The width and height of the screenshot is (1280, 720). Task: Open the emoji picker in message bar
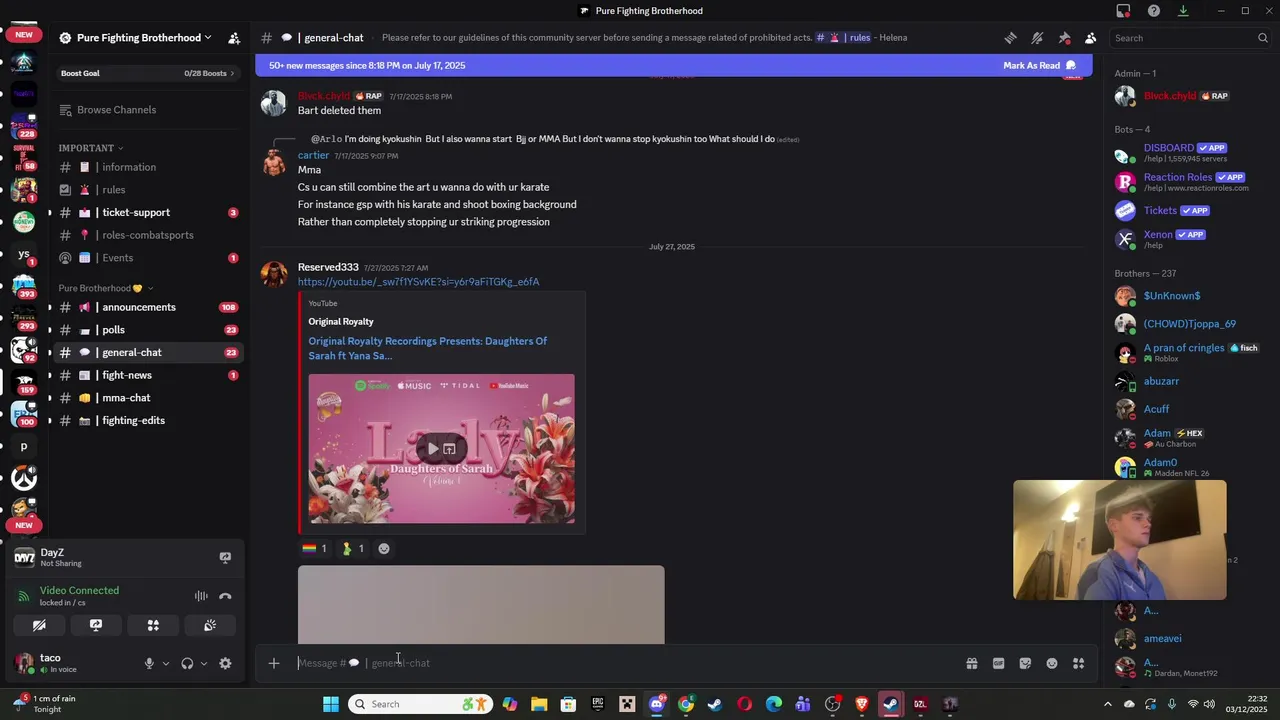[x=1052, y=663]
